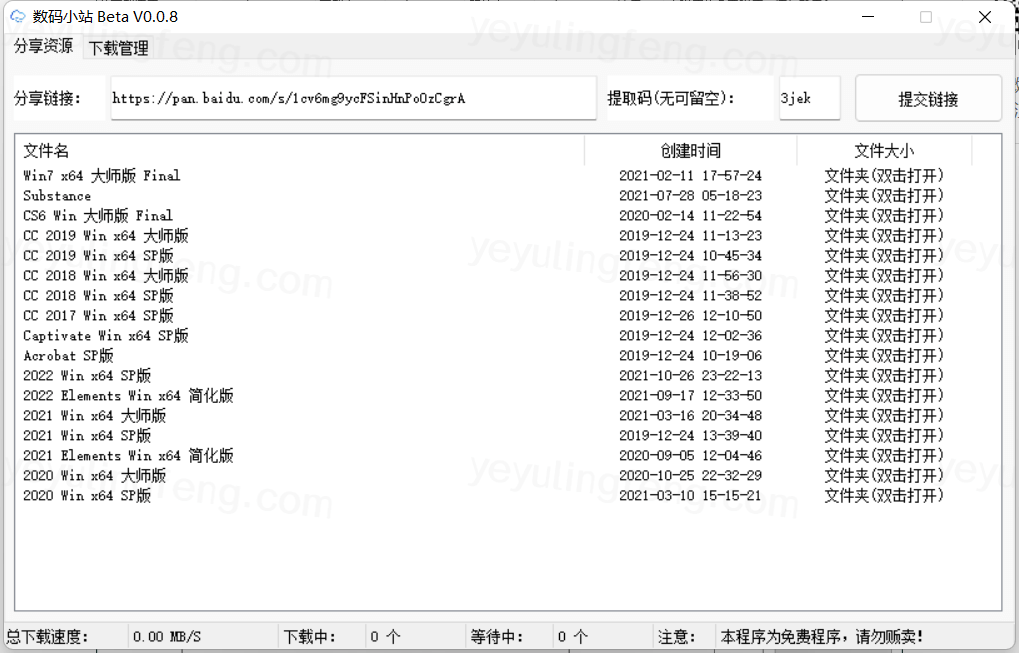Click 文件夹(双击打开) in the Substance row
Viewport: 1019px width, 653px height.
pyautogui.click(x=884, y=196)
